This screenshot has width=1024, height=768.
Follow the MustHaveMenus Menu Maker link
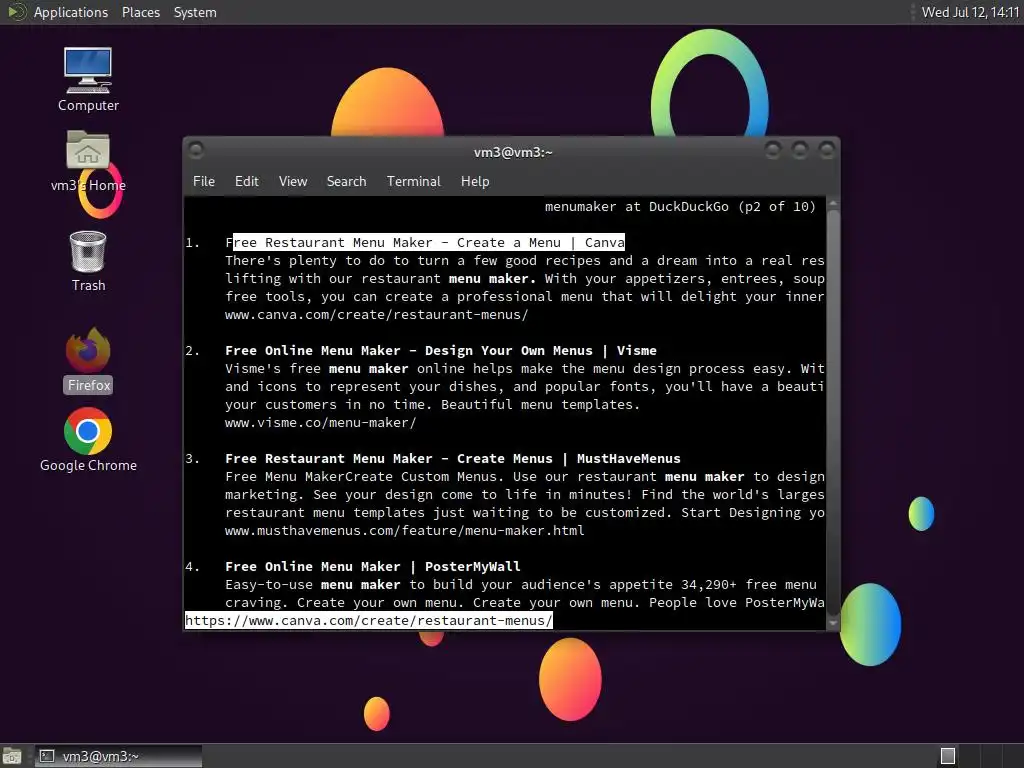[453, 458]
